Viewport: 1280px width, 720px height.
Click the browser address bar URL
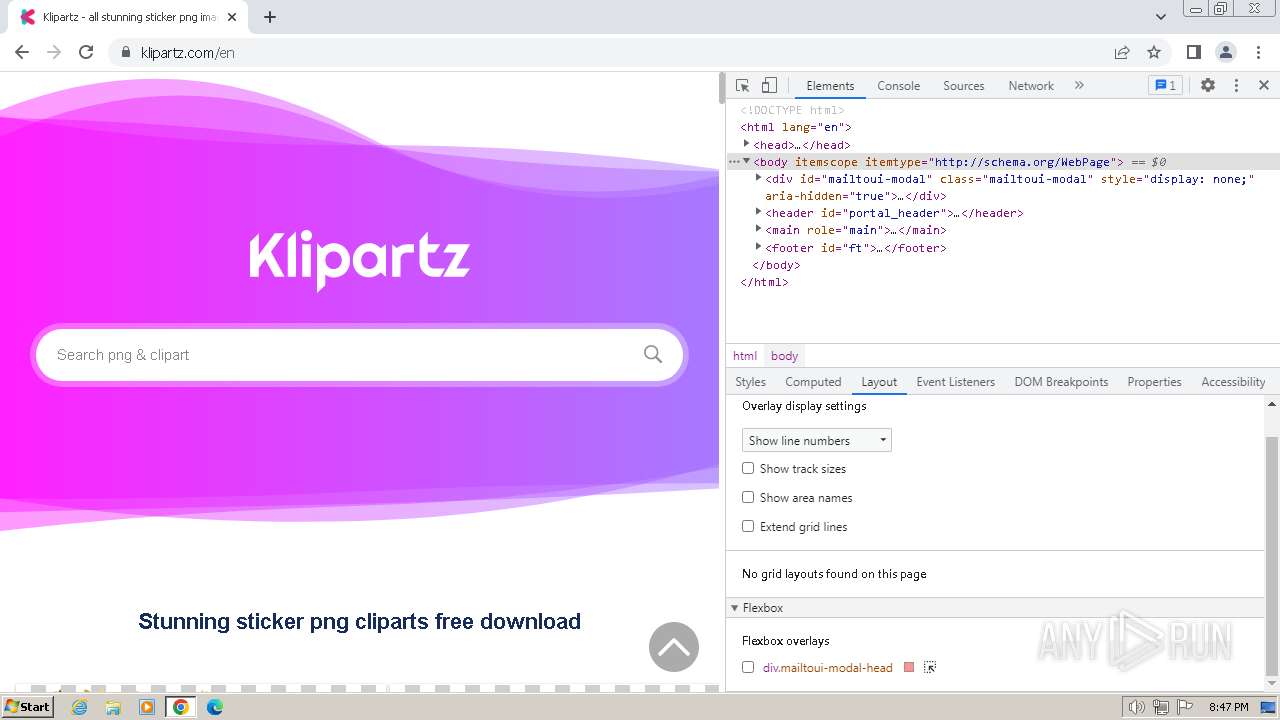pos(188,52)
